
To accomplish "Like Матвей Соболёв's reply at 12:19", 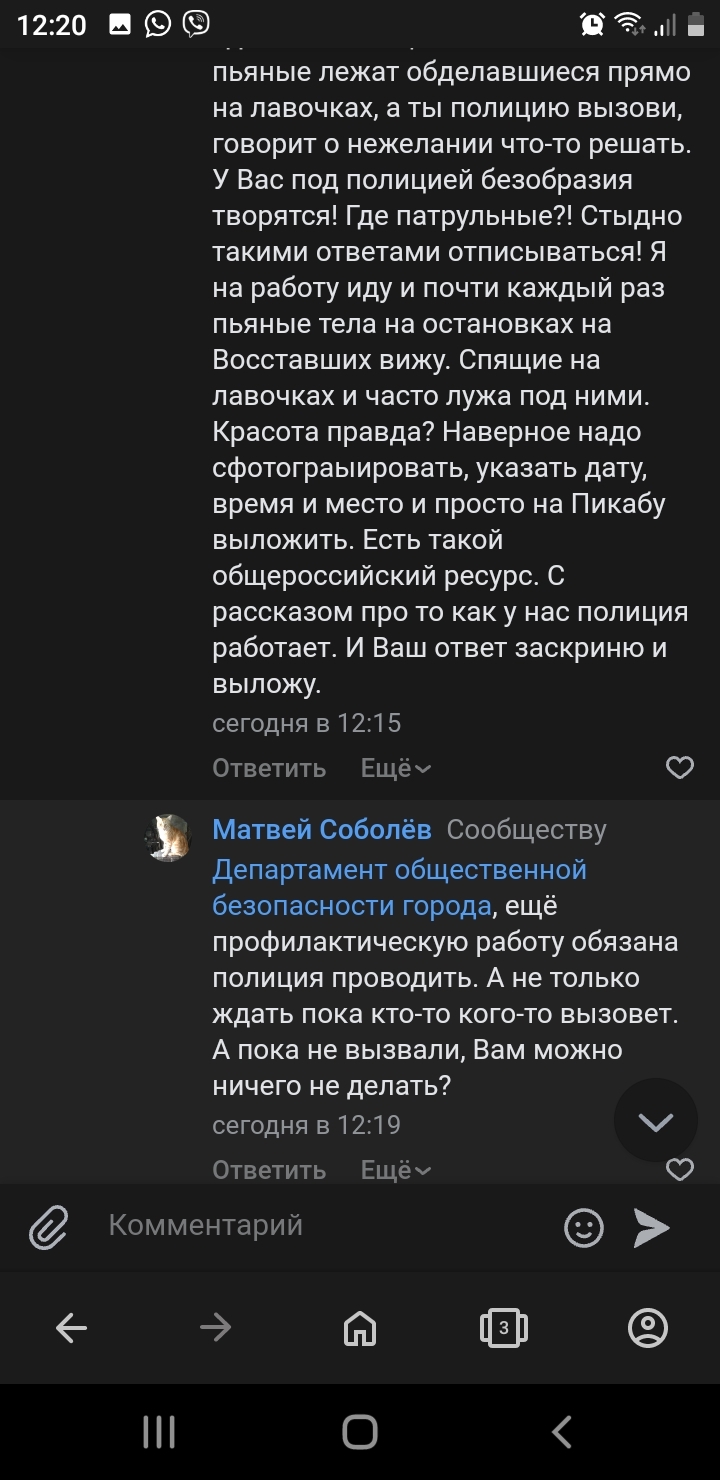I will pyautogui.click(x=680, y=1169).
